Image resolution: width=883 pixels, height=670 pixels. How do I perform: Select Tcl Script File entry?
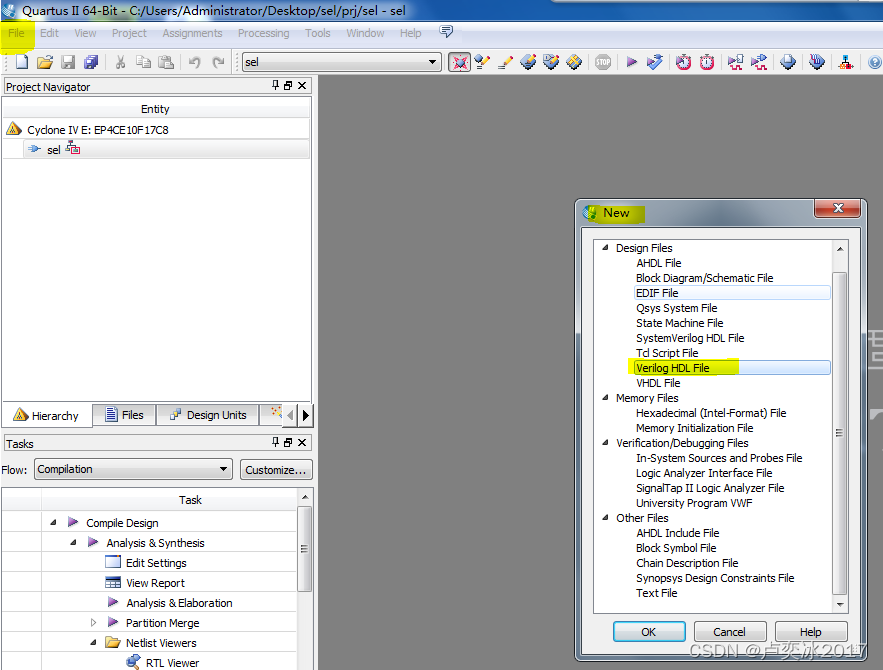click(x=667, y=353)
